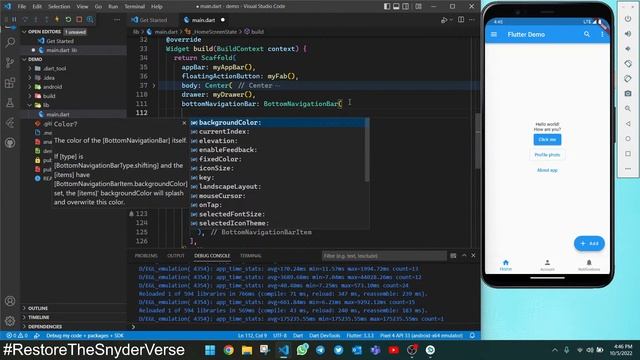Image resolution: width=640 pixels, height=360 pixels.
Task: Open the overflow menu in Flutter Demo app bar
Action: (x=602, y=35)
